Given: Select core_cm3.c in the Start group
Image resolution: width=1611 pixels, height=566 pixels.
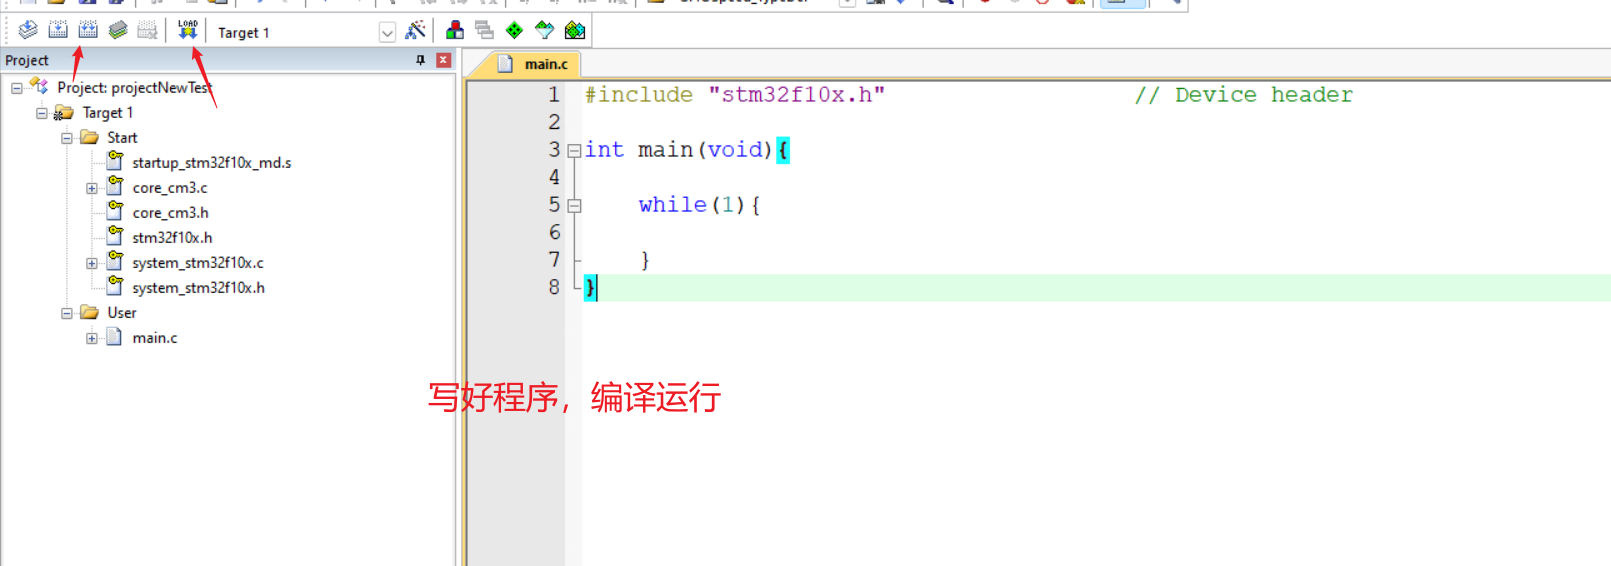Looking at the screenshot, I should (x=170, y=188).
